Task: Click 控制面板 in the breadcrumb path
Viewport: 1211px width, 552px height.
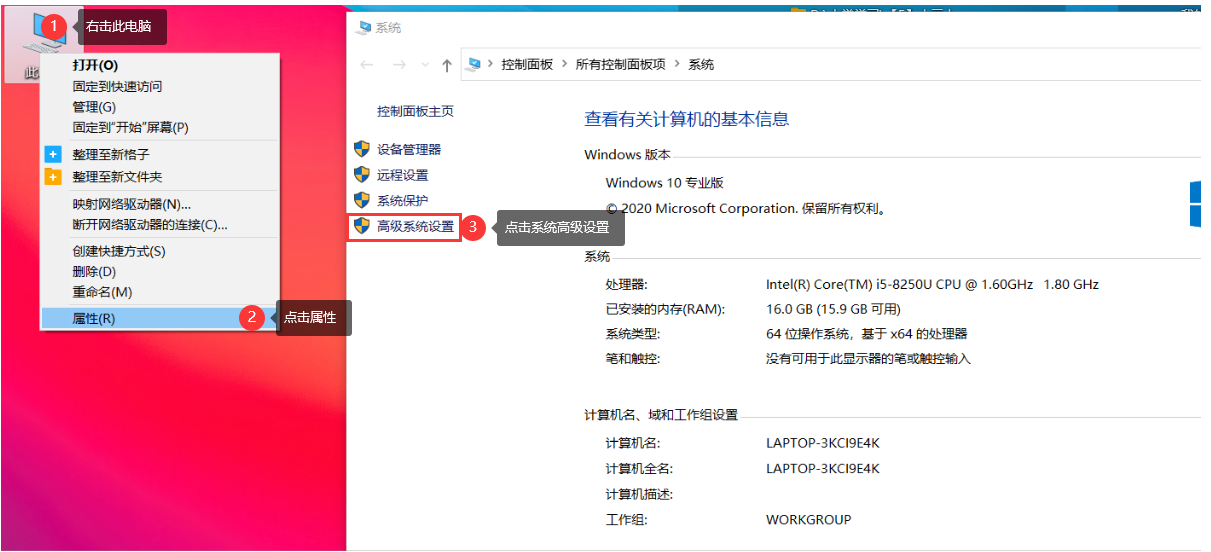Action: click(527, 64)
